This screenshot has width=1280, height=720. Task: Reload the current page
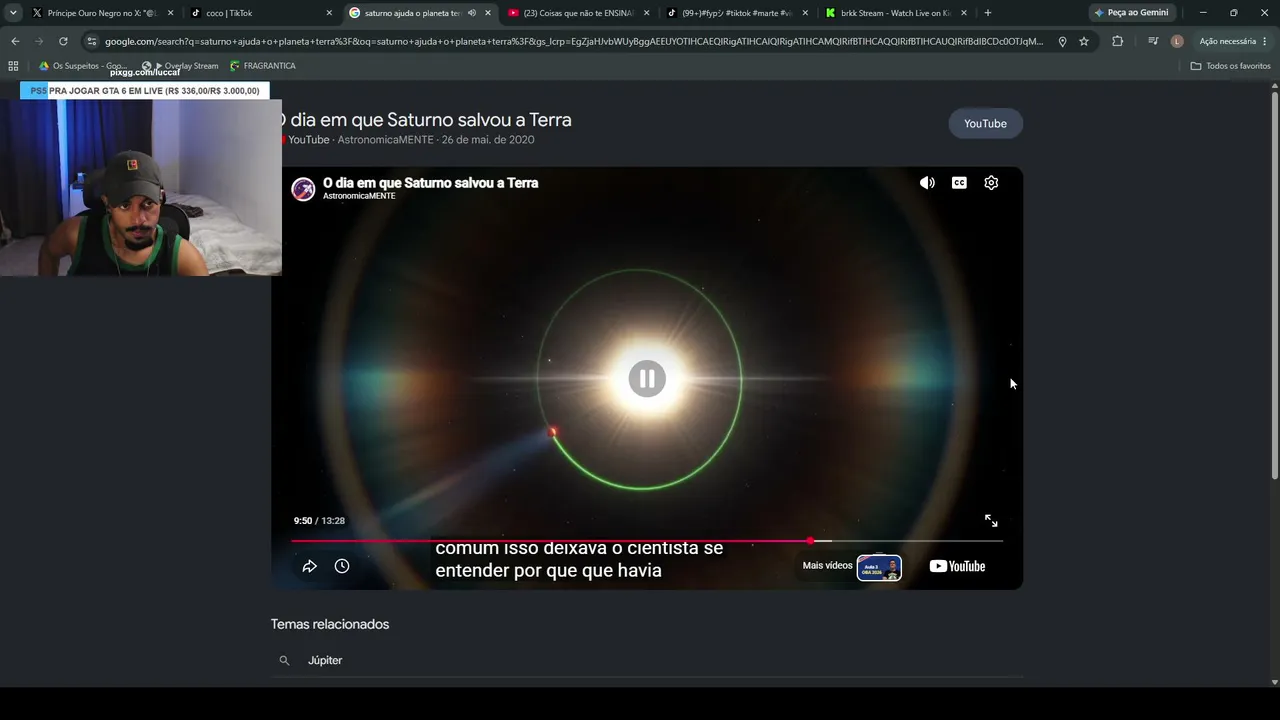(63, 41)
